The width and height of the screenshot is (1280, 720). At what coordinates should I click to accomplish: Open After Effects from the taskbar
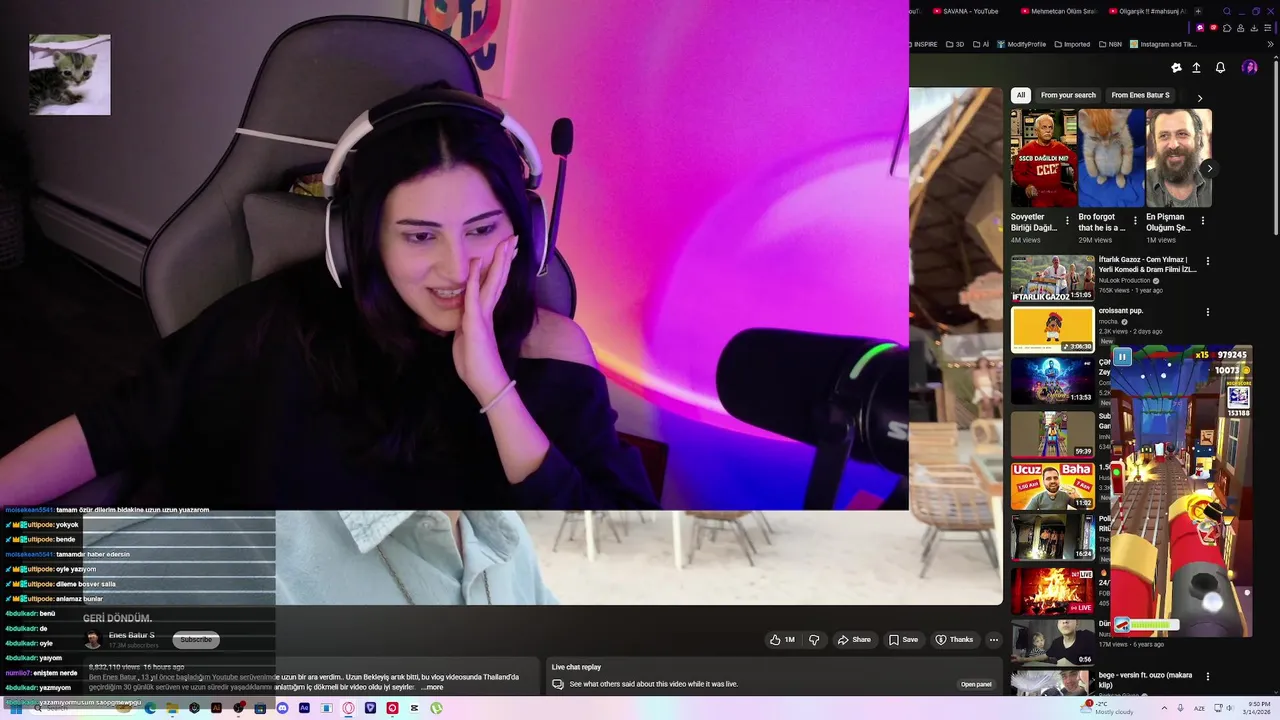pos(304,708)
